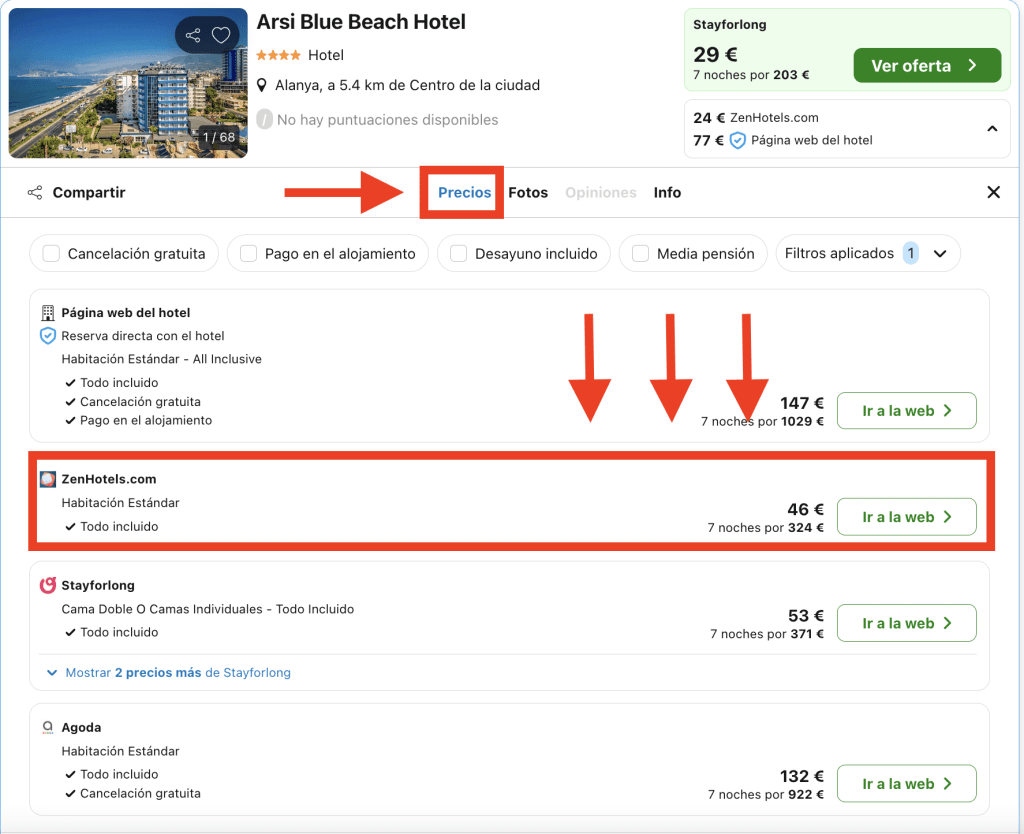Click the ZenHotels.com logo icon
This screenshot has width=1024, height=834.
(48, 480)
